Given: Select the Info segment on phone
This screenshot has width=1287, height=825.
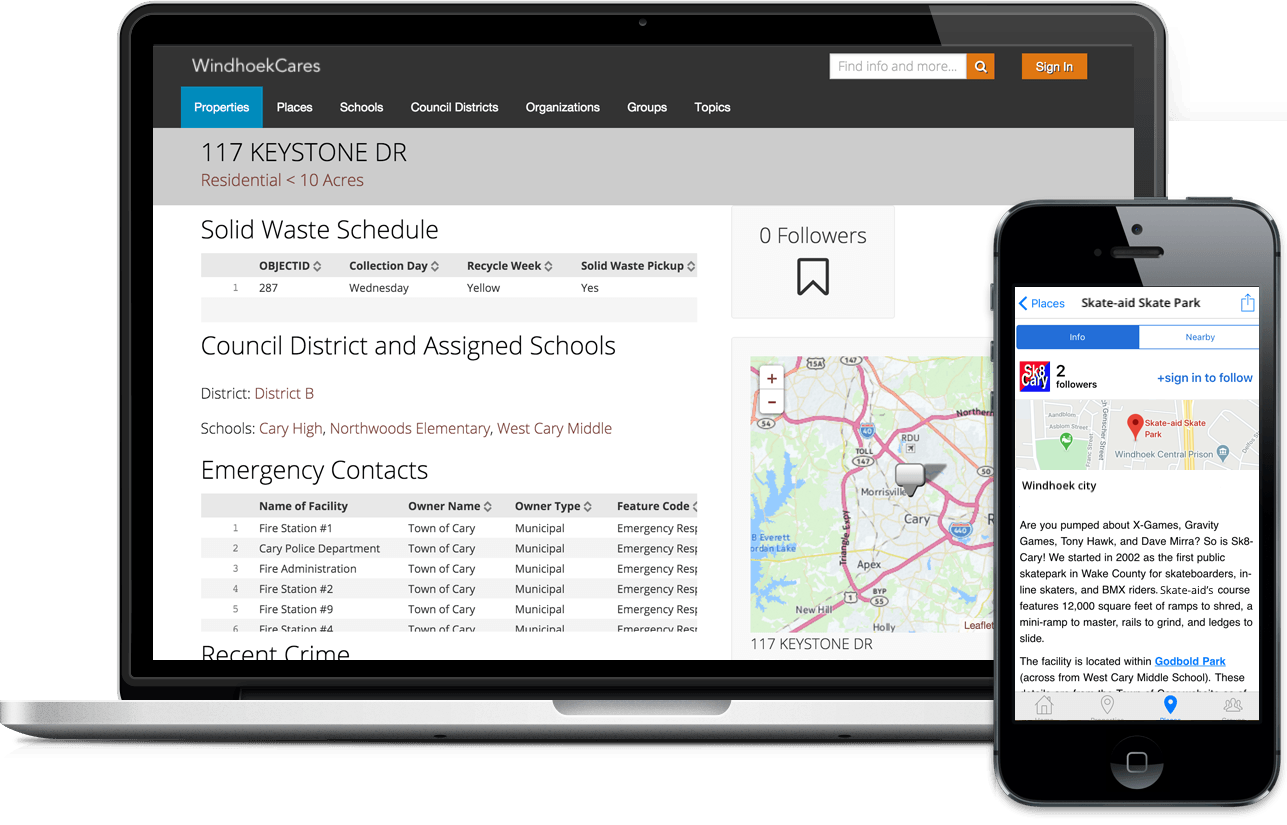Looking at the screenshot, I should pyautogui.click(x=1077, y=337).
